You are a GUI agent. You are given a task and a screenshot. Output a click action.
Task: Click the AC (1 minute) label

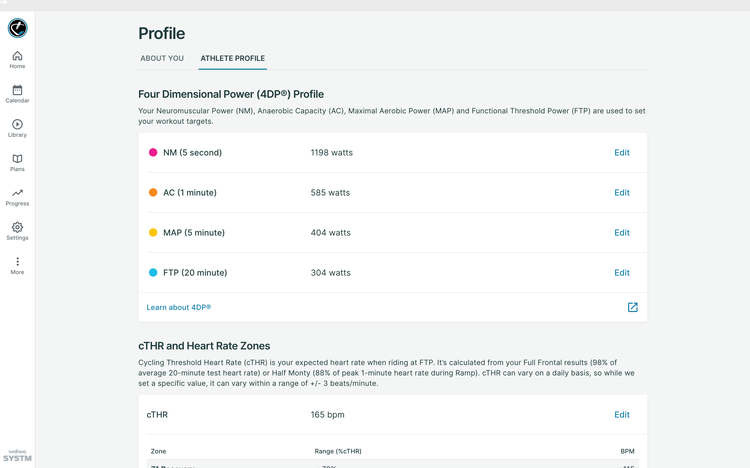[190, 193]
